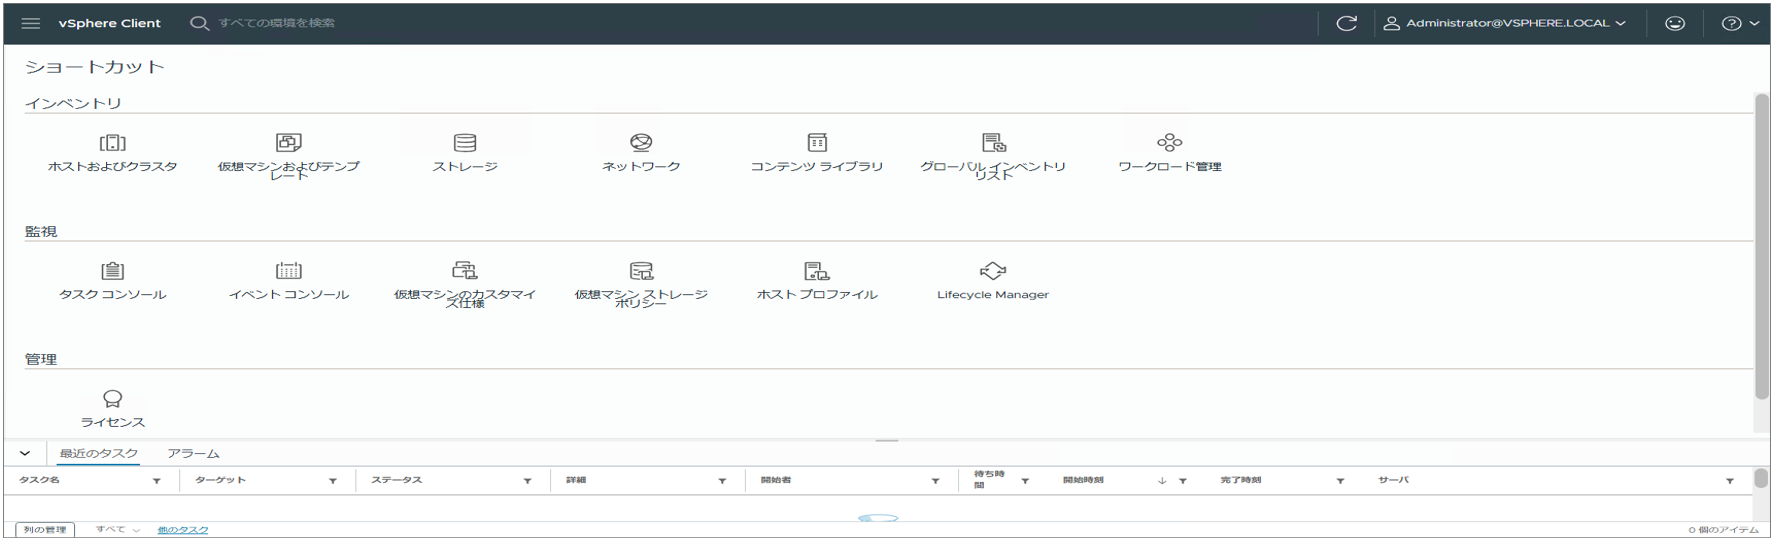Sort by 完了時刻 column header
Screen dimensions: 1773x539
coord(1241,480)
